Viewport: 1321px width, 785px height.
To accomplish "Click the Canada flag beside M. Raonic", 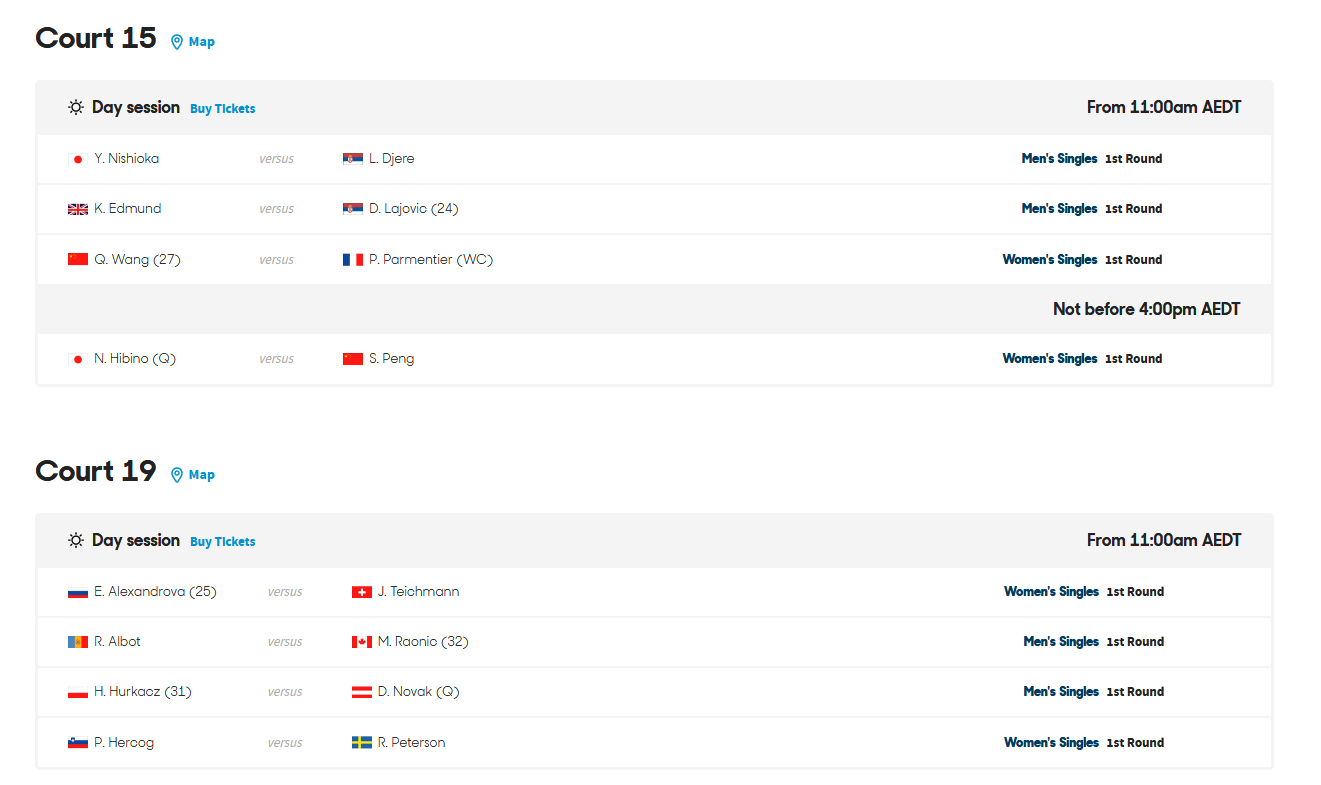I will point(362,642).
